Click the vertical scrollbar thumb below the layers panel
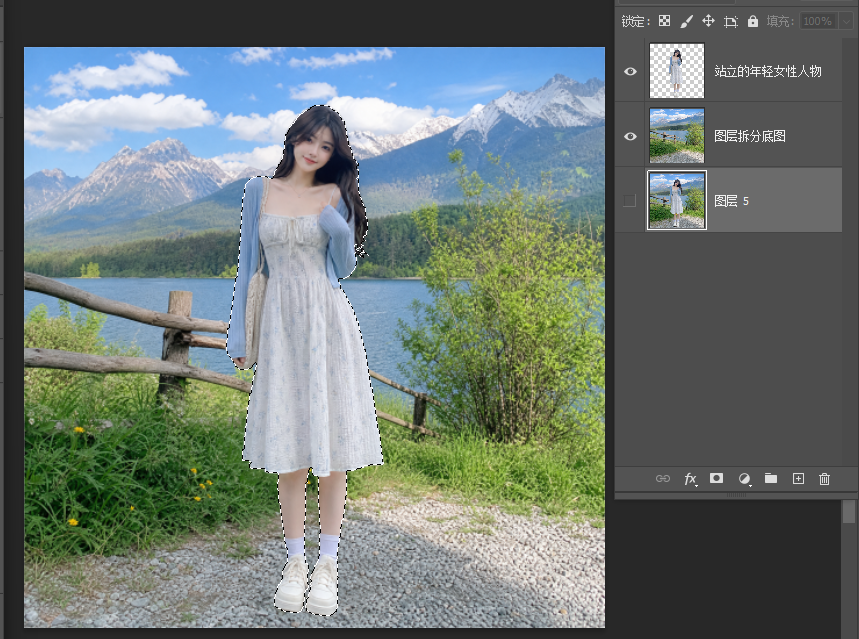 click(x=849, y=512)
